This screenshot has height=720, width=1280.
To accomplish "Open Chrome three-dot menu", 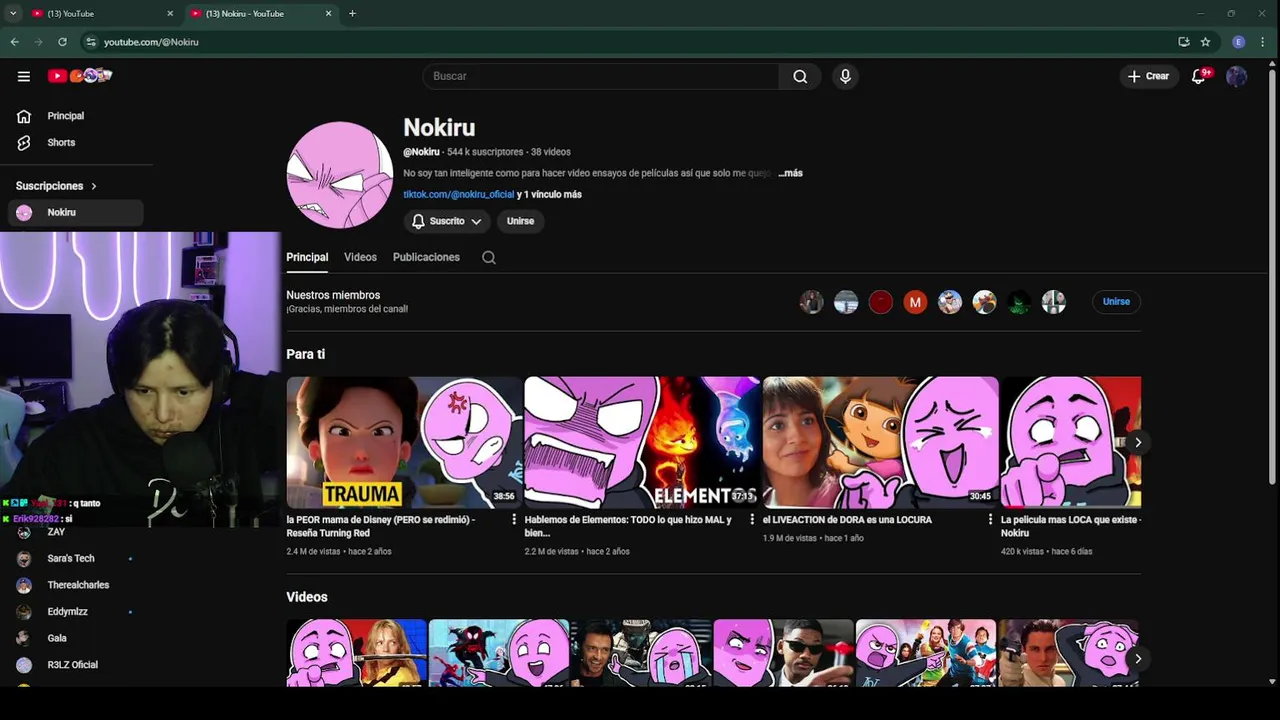I will [1264, 42].
